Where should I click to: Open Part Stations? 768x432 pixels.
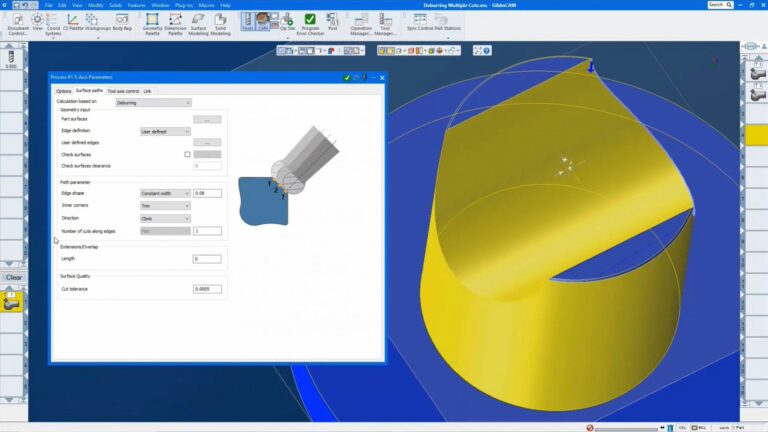click(x=447, y=23)
